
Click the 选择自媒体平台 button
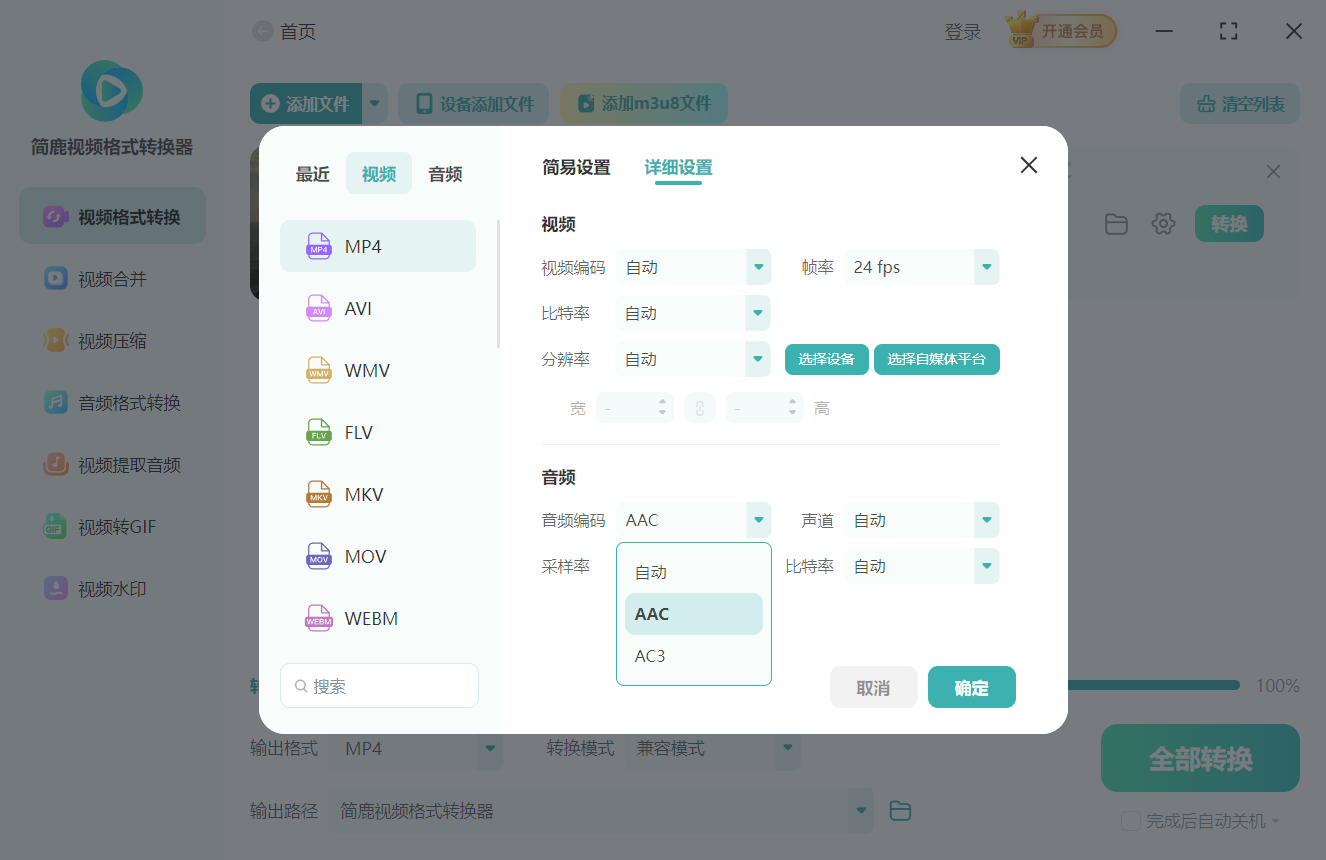pos(937,359)
